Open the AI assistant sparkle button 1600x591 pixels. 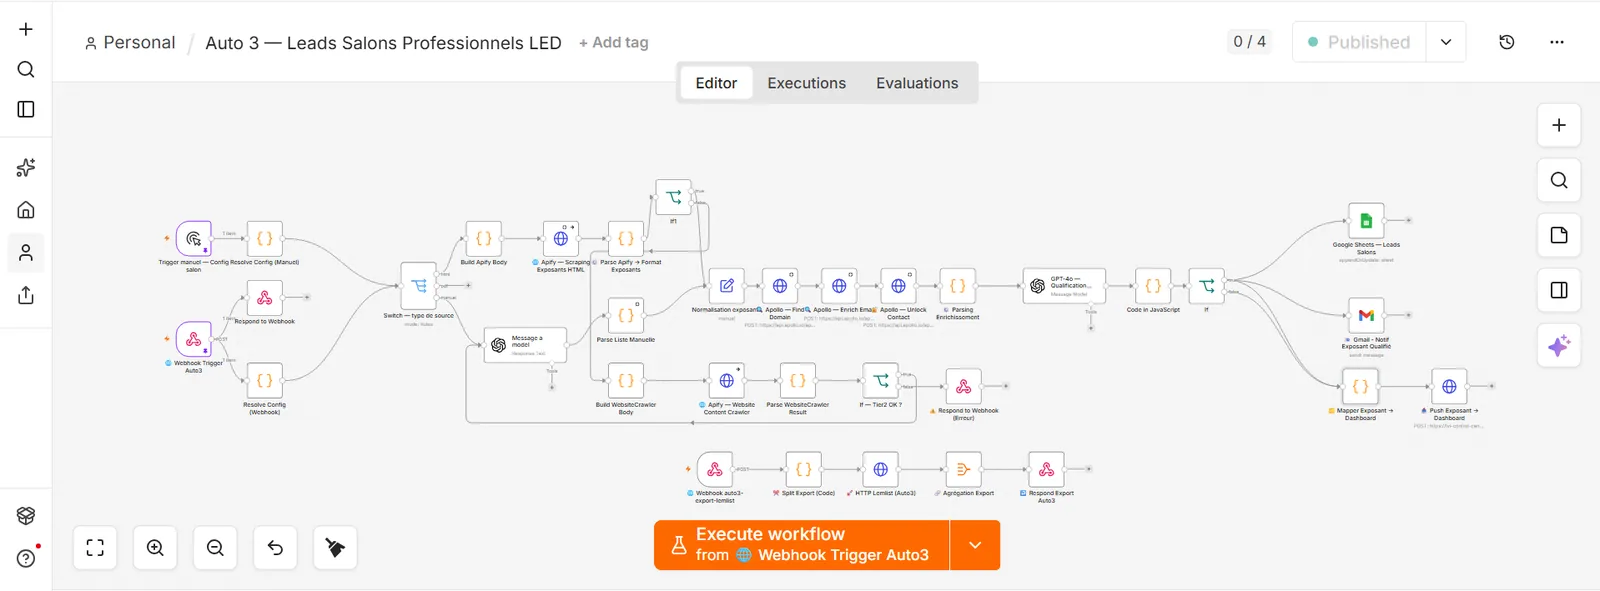point(1559,346)
